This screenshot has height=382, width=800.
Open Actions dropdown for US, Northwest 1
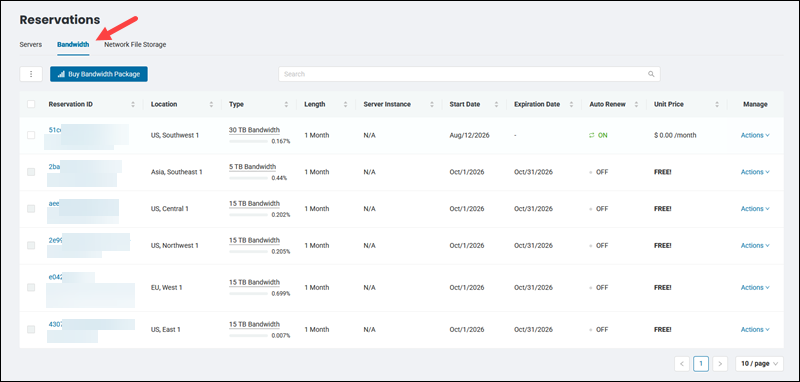coord(755,245)
